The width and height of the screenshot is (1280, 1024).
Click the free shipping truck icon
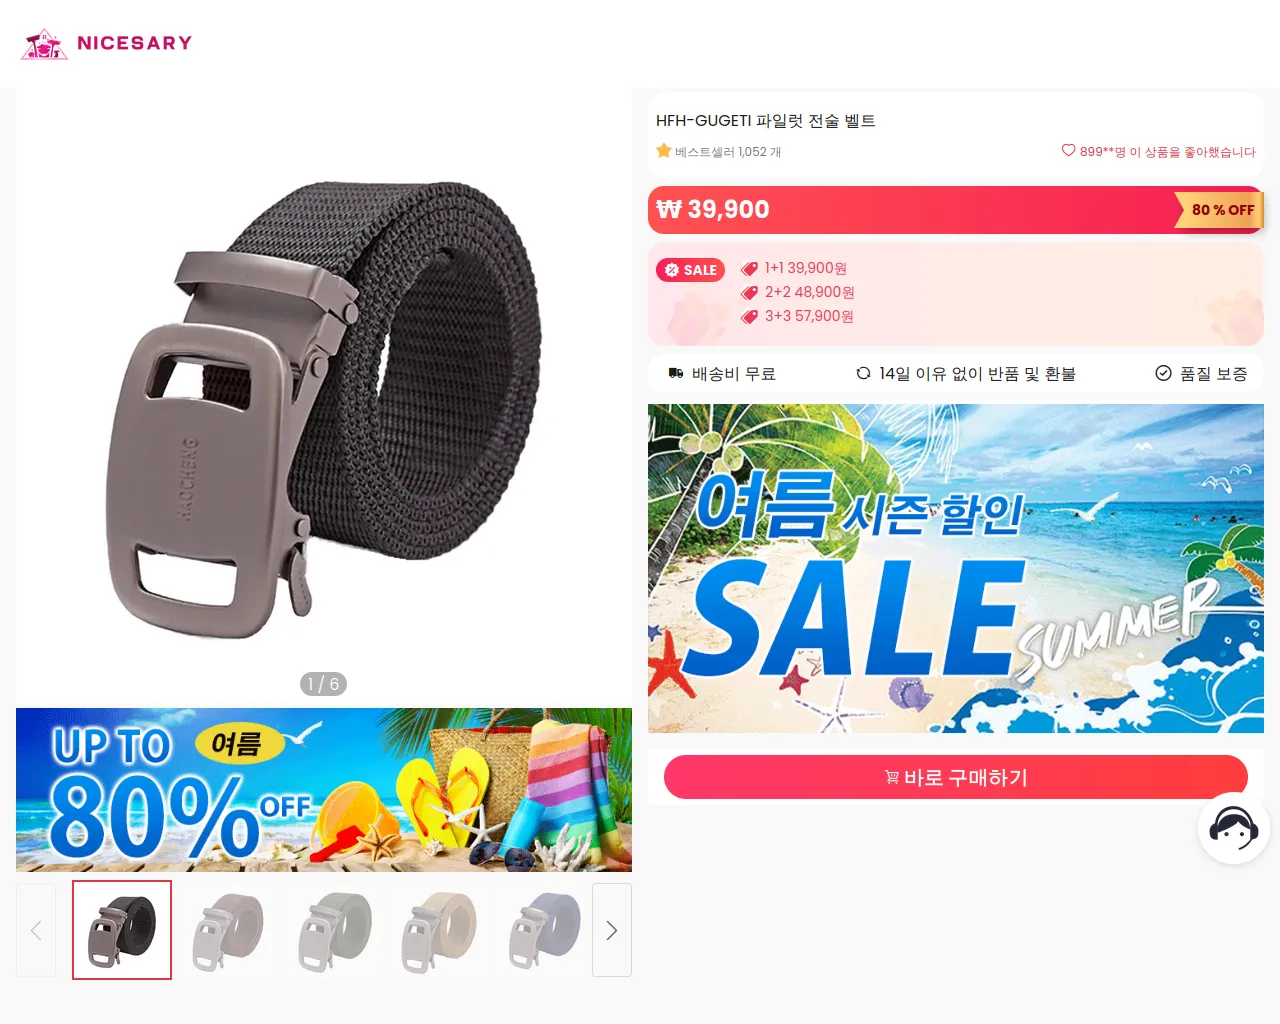point(676,373)
